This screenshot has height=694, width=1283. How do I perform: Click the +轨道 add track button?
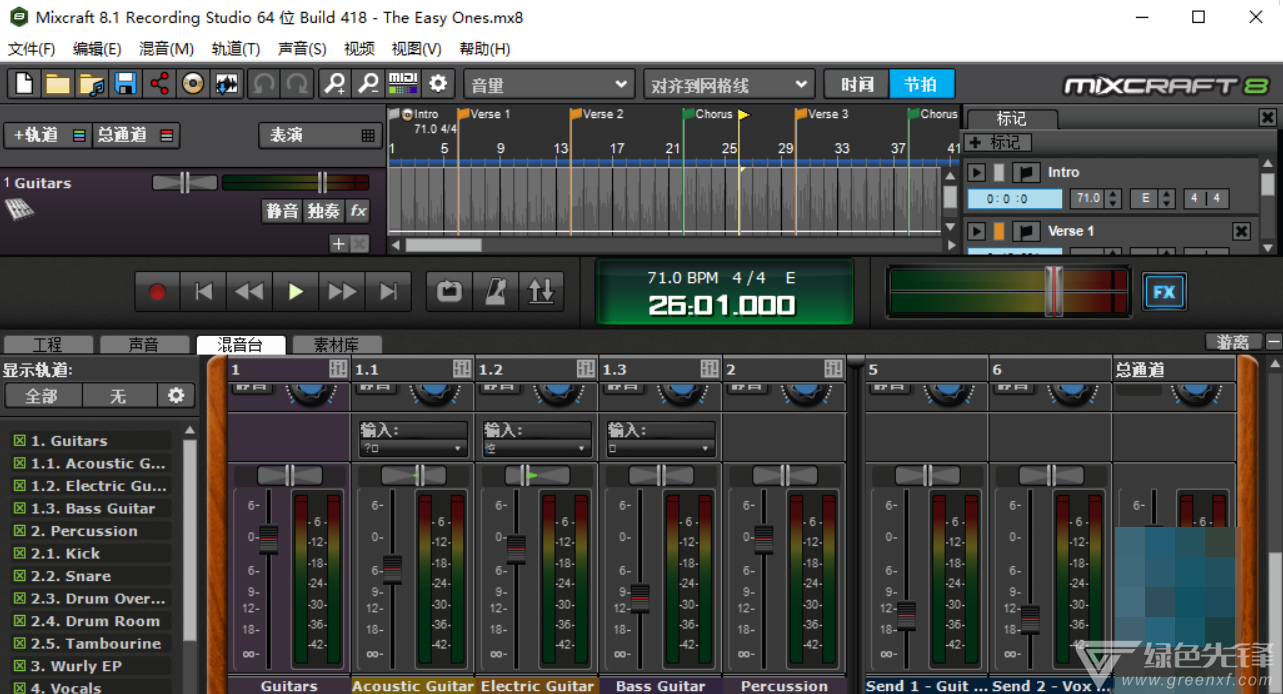tap(47, 135)
